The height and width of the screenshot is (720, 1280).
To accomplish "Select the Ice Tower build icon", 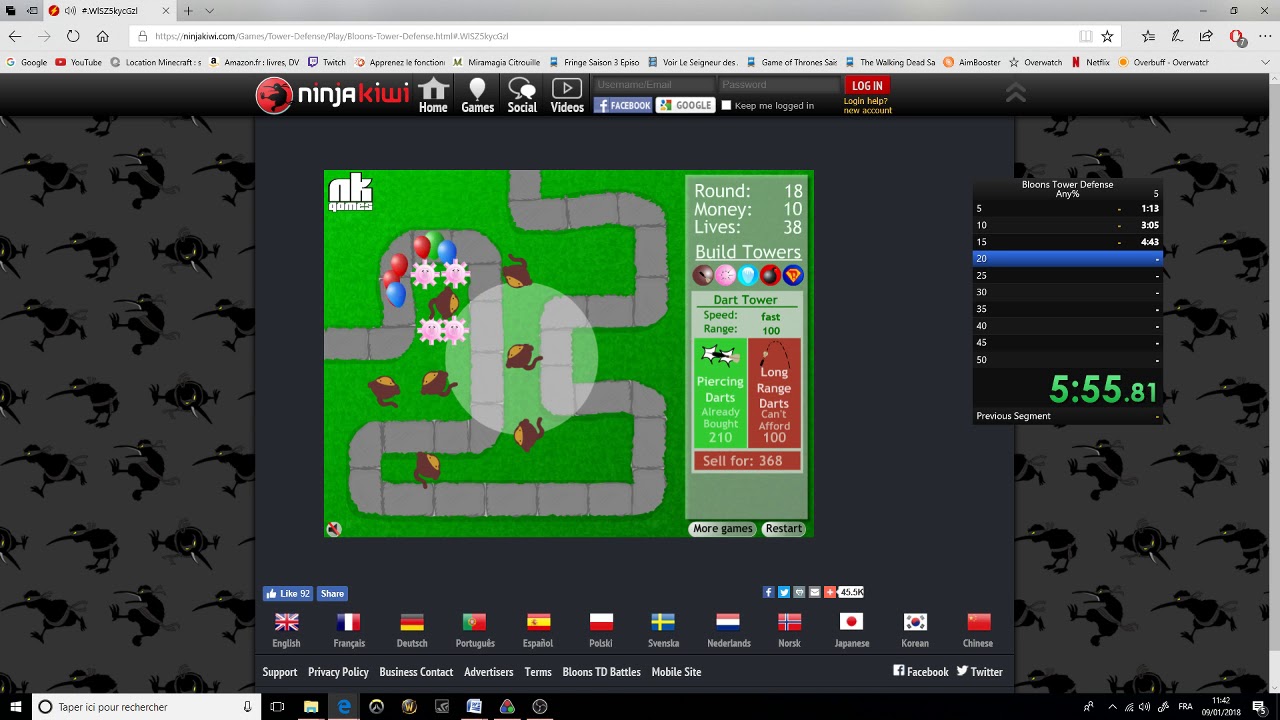I will pos(748,275).
